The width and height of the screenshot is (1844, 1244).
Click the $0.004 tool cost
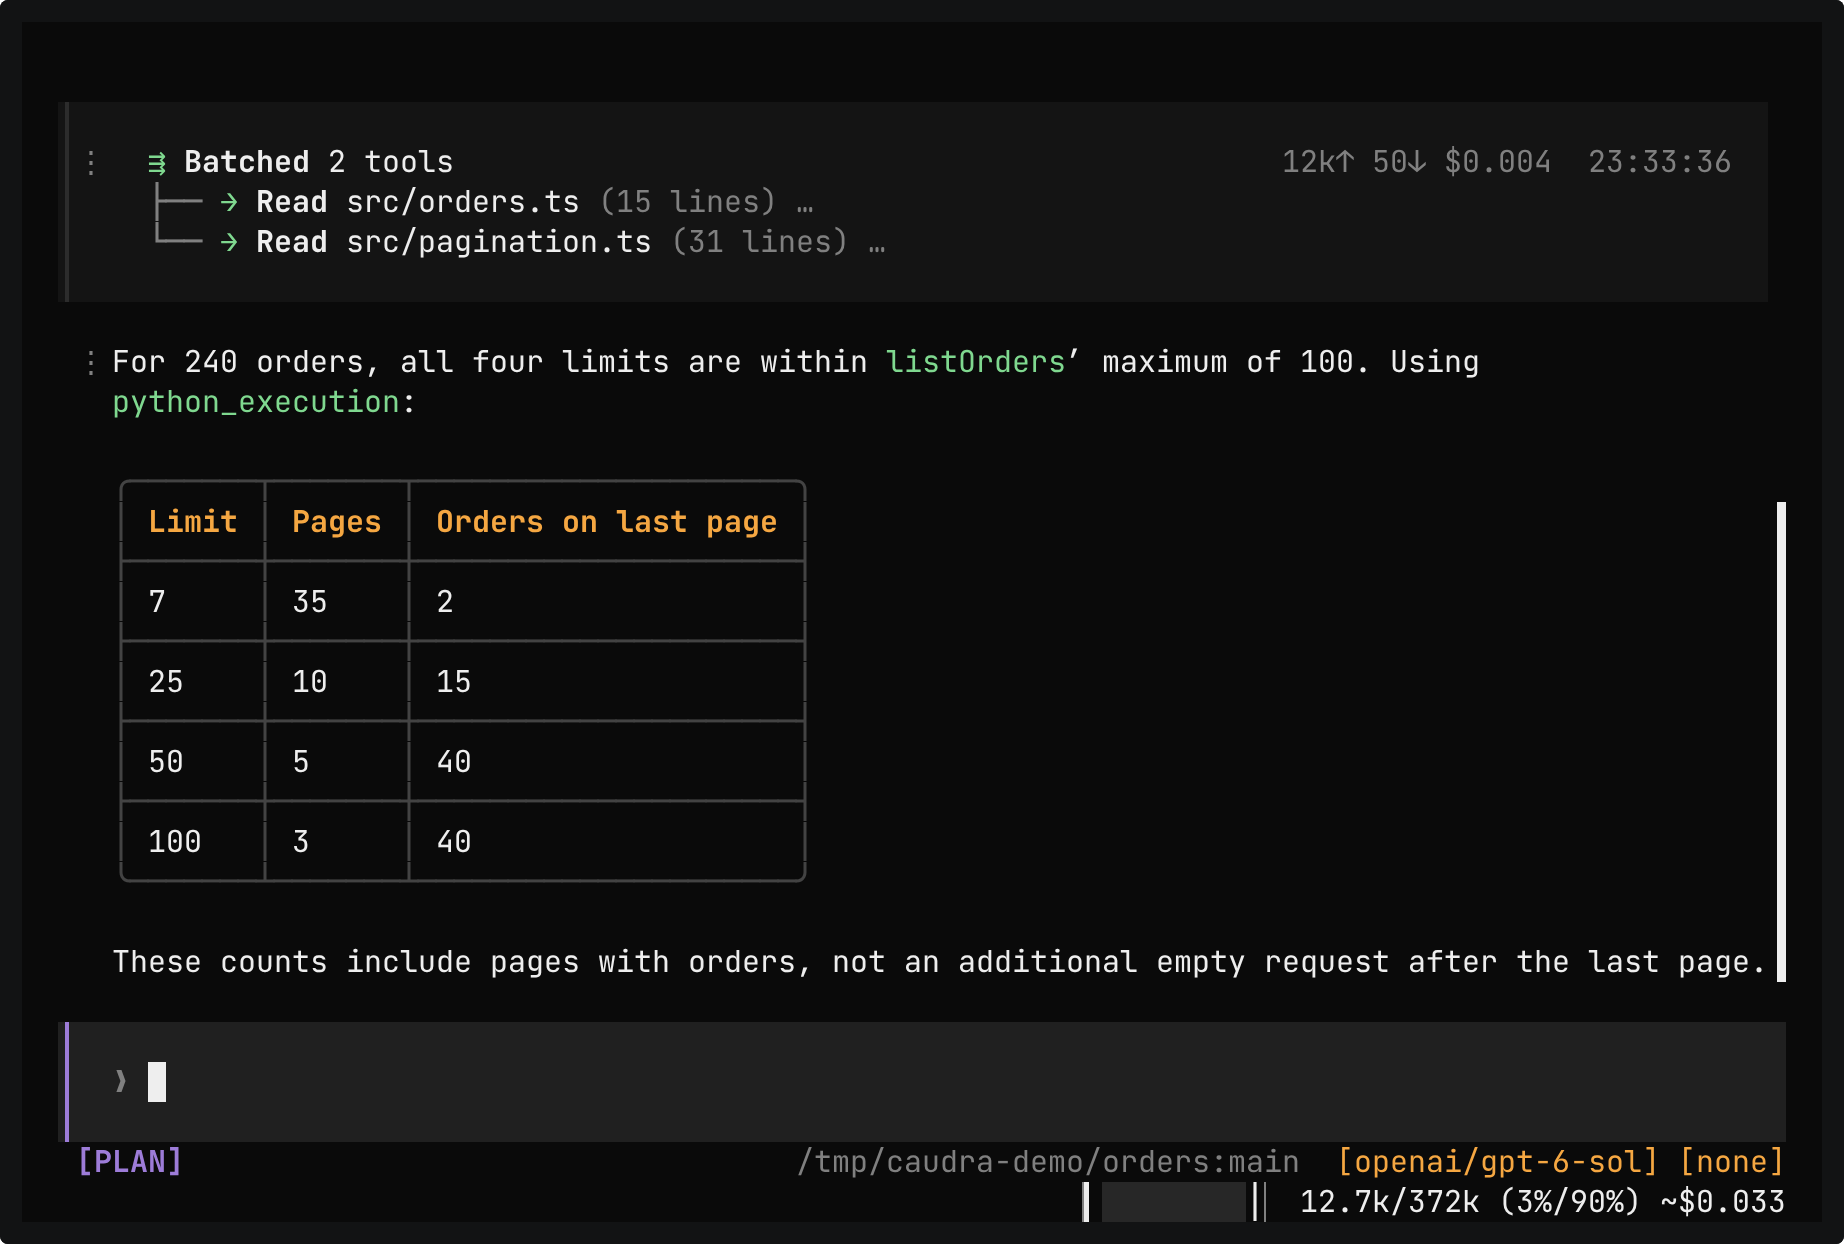(x=1498, y=162)
